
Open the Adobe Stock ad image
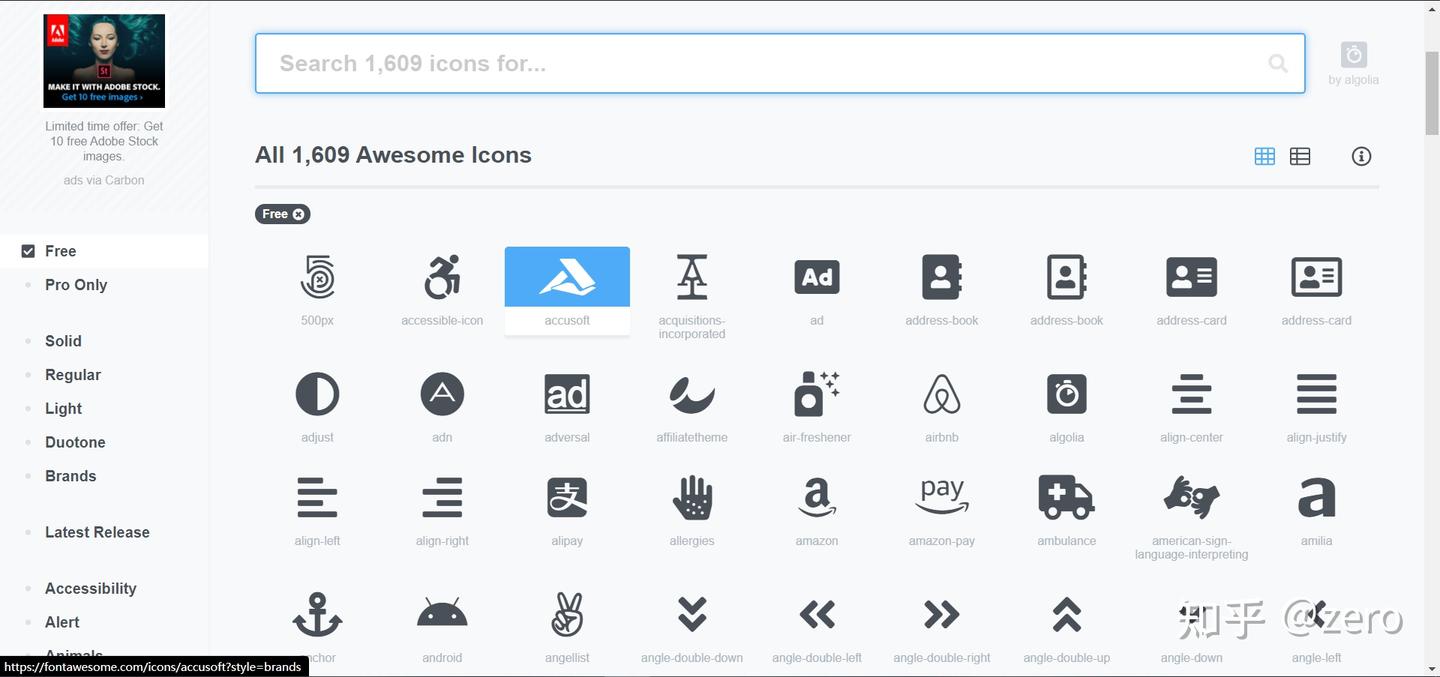pyautogui.click(x=104, y=61)
